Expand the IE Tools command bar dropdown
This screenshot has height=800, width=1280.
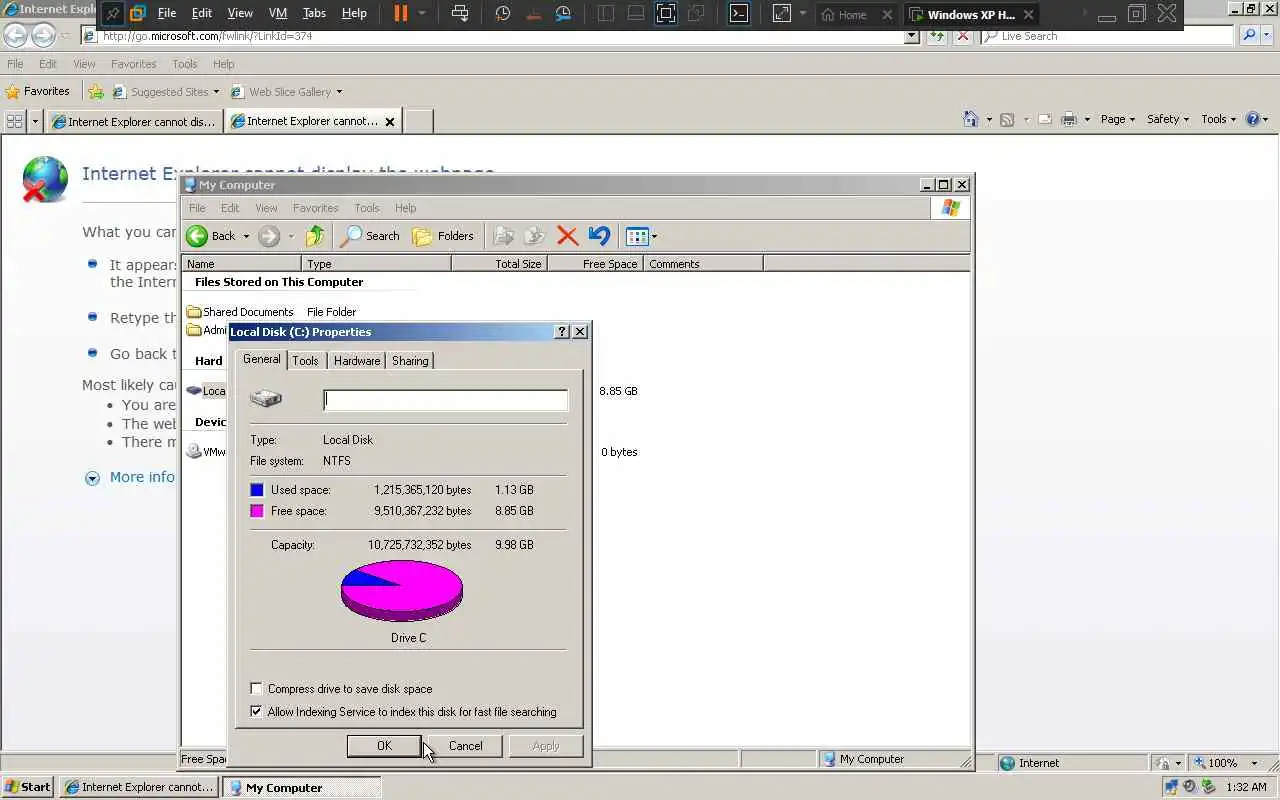click(x=1218, y=119)
